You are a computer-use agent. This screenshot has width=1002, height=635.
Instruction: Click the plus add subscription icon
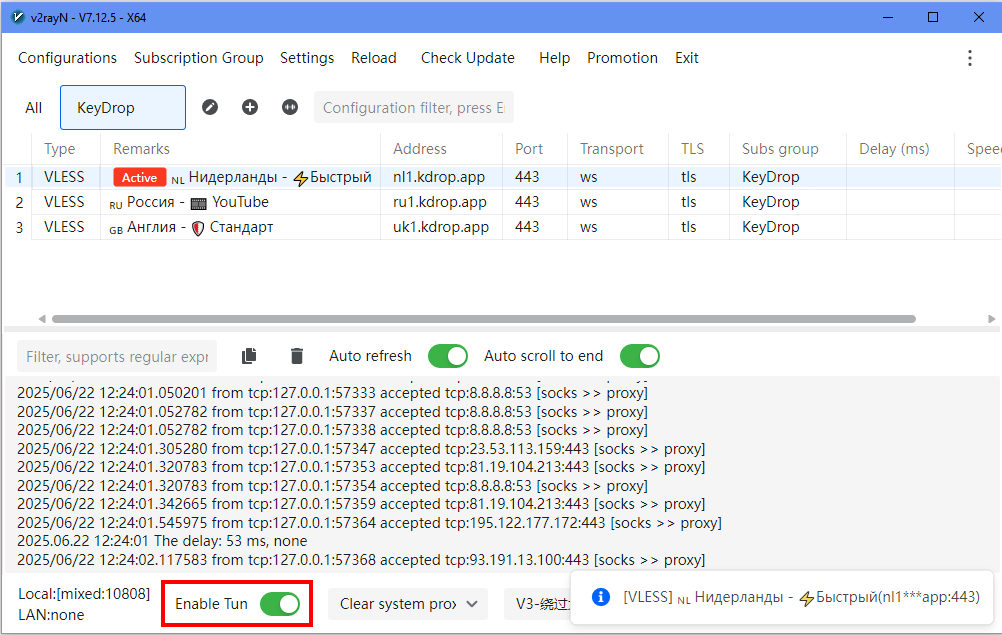tap(250, 108)
